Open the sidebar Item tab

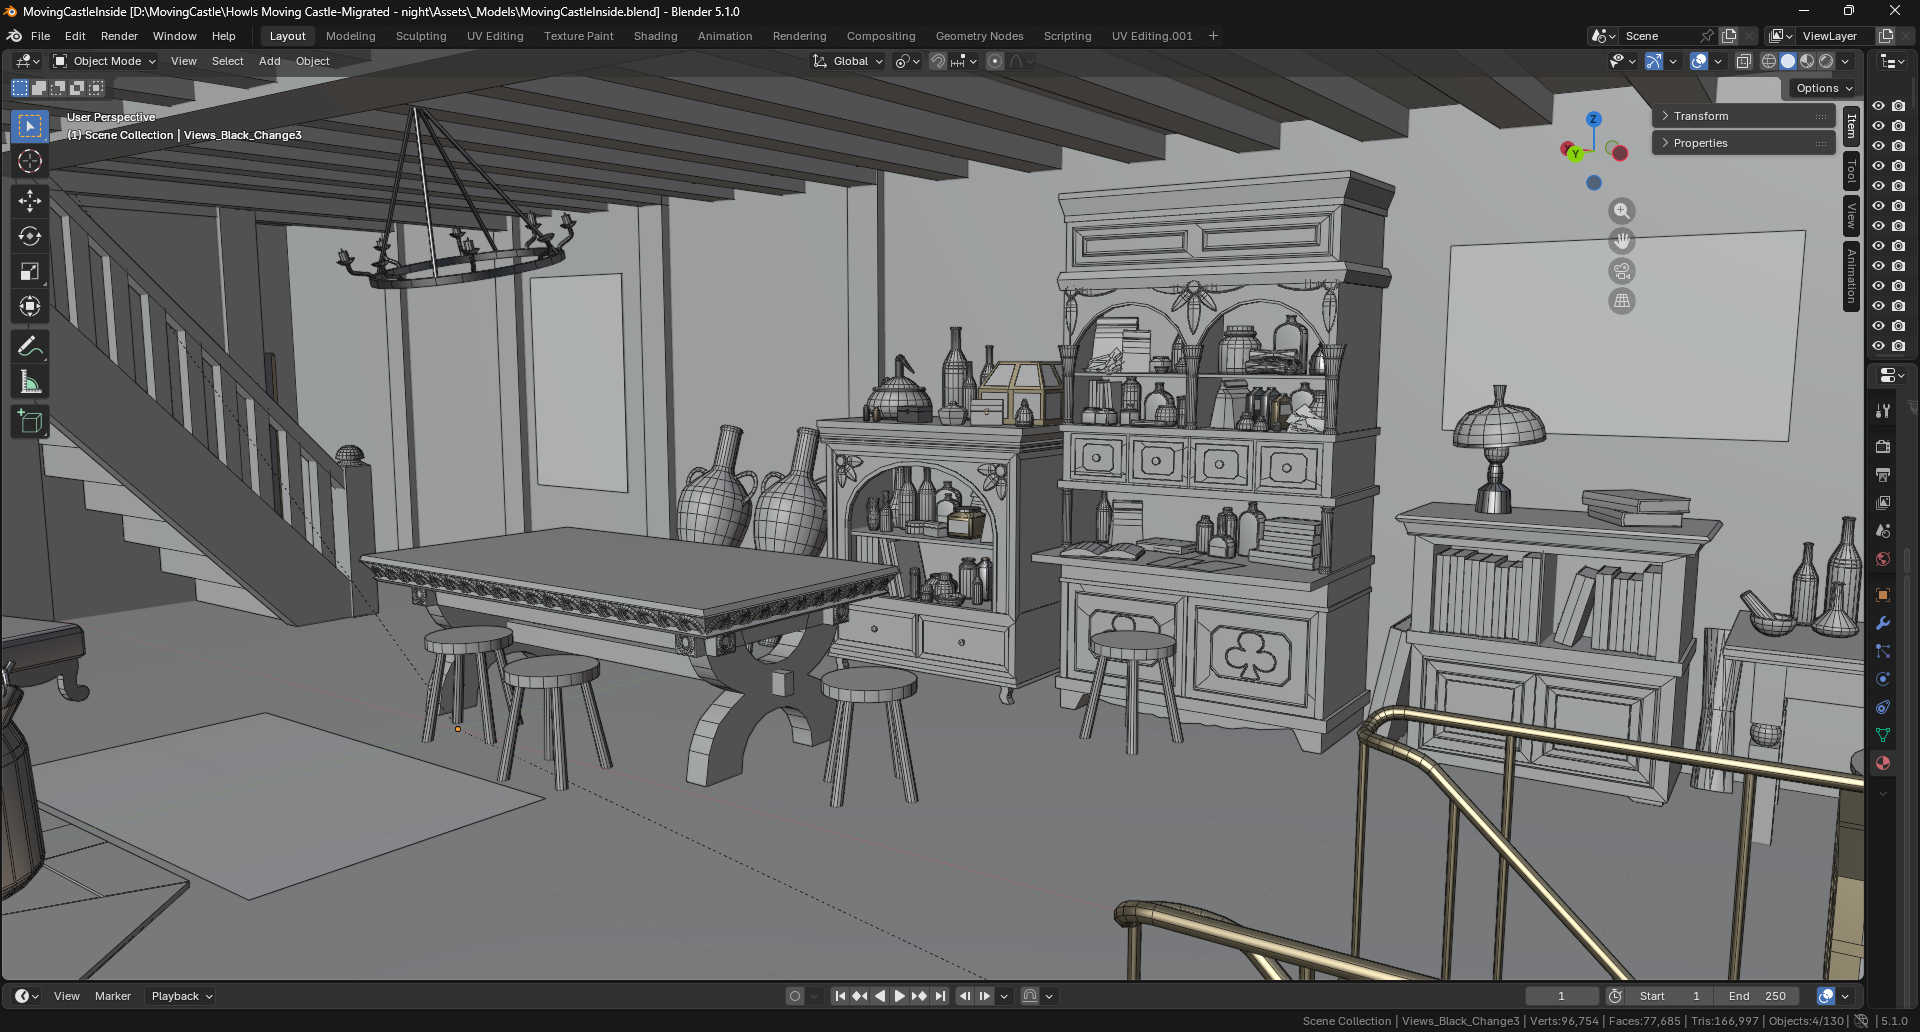click(x=1851, y=126)
